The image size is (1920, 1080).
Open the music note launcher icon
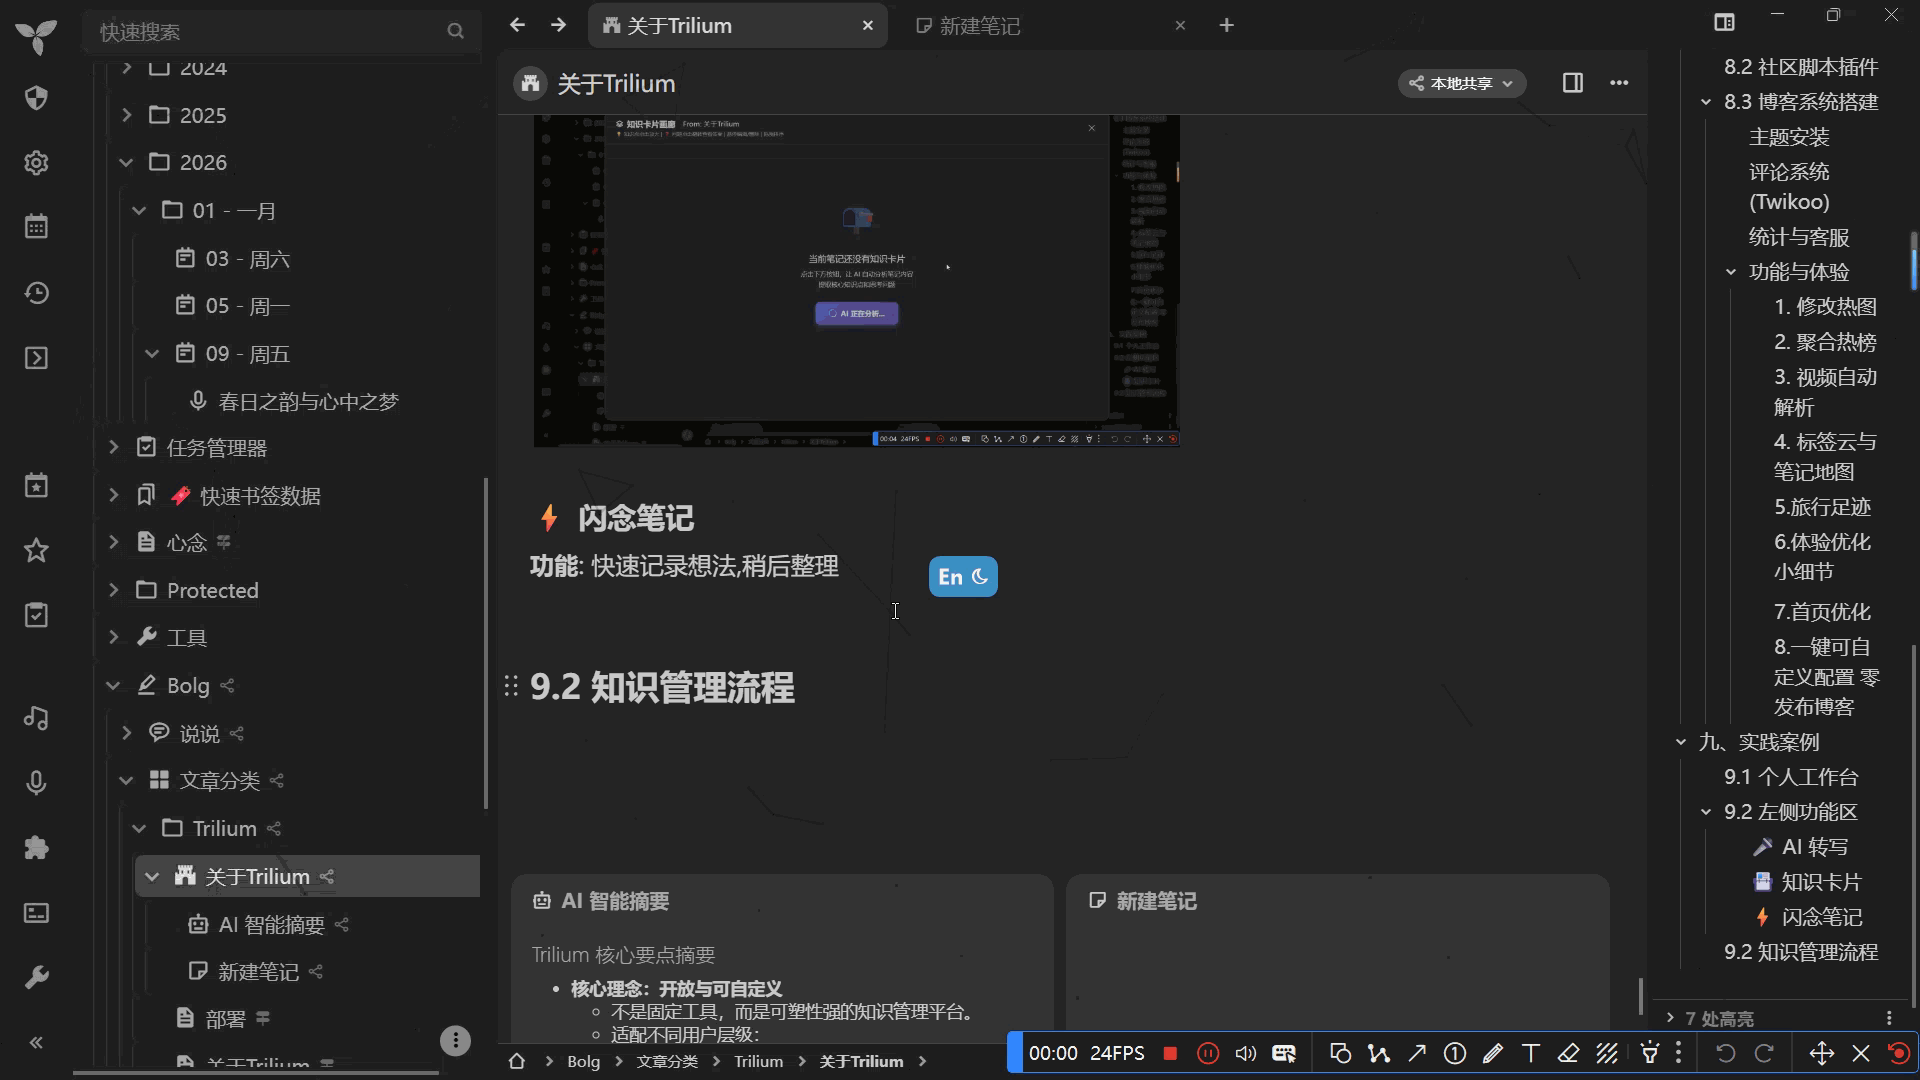(x=36, y=718)
